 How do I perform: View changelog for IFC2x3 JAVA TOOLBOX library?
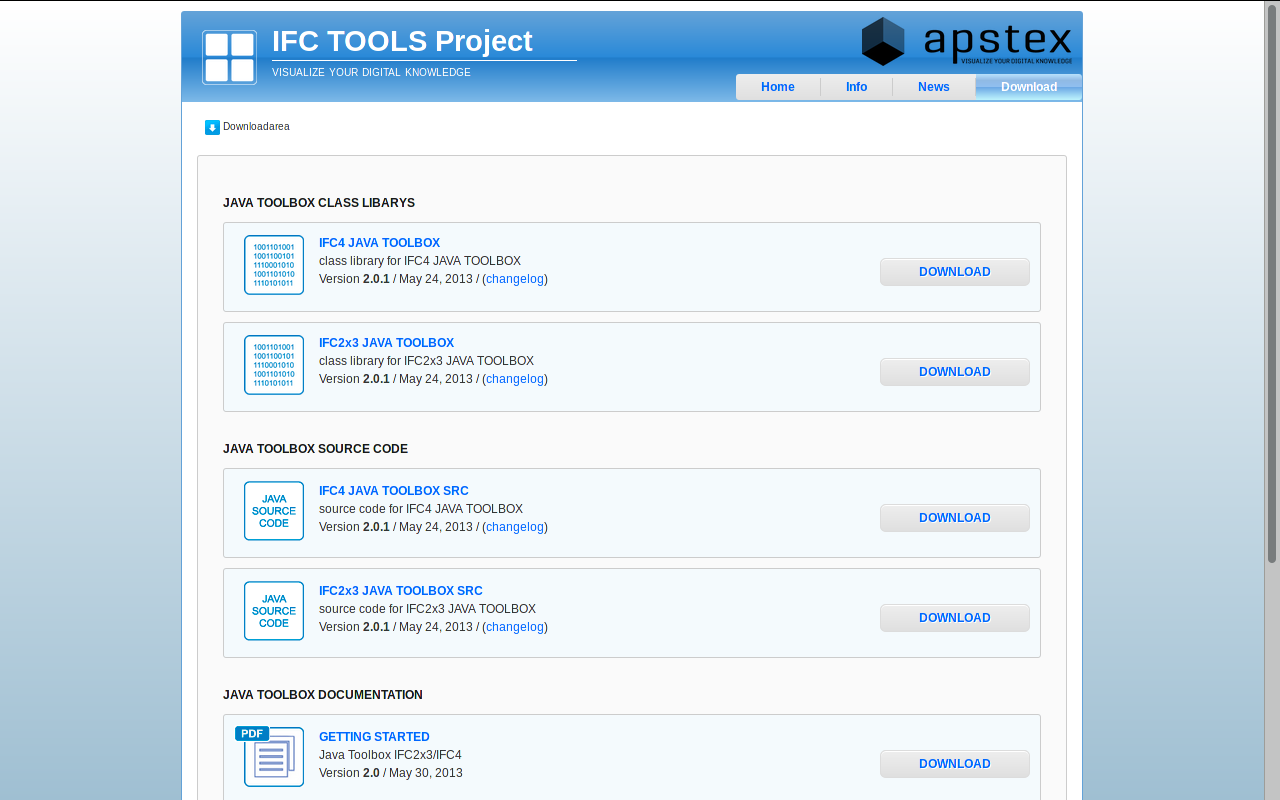(515, 379)
